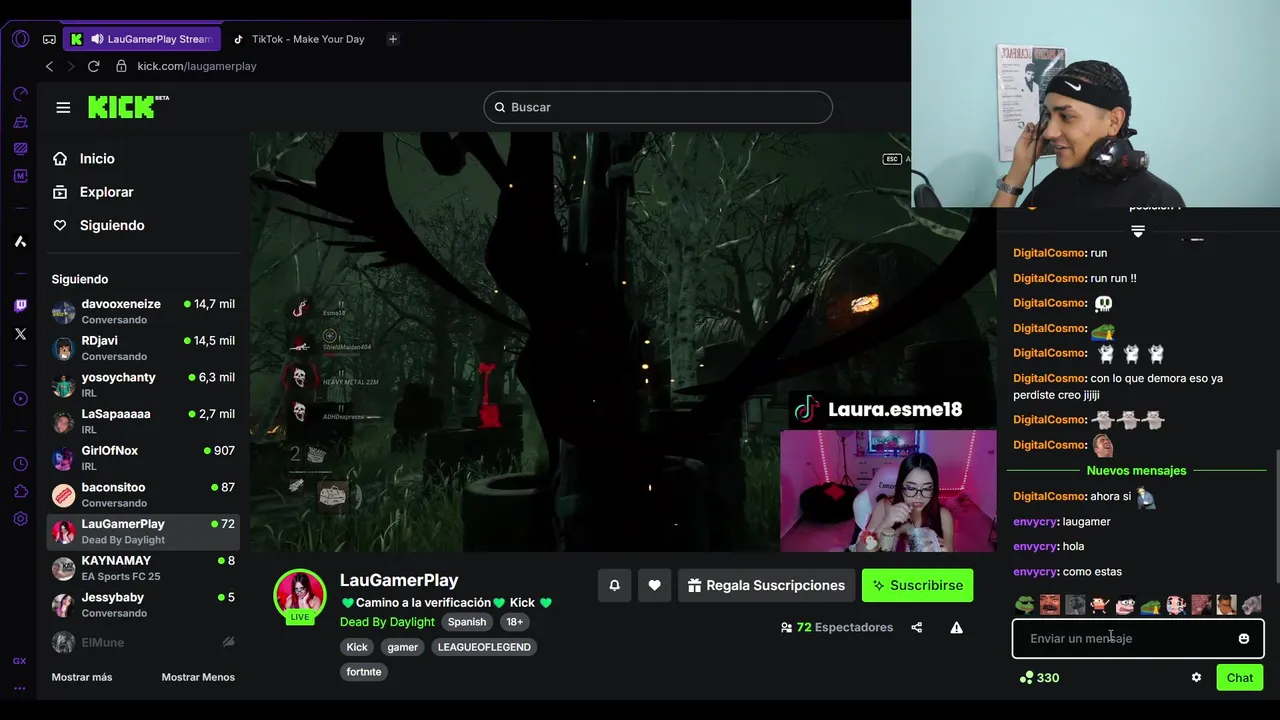Click the browser forward arrow
The height and width of the screenshot is (720, 1280).
[x=71, y=66]
